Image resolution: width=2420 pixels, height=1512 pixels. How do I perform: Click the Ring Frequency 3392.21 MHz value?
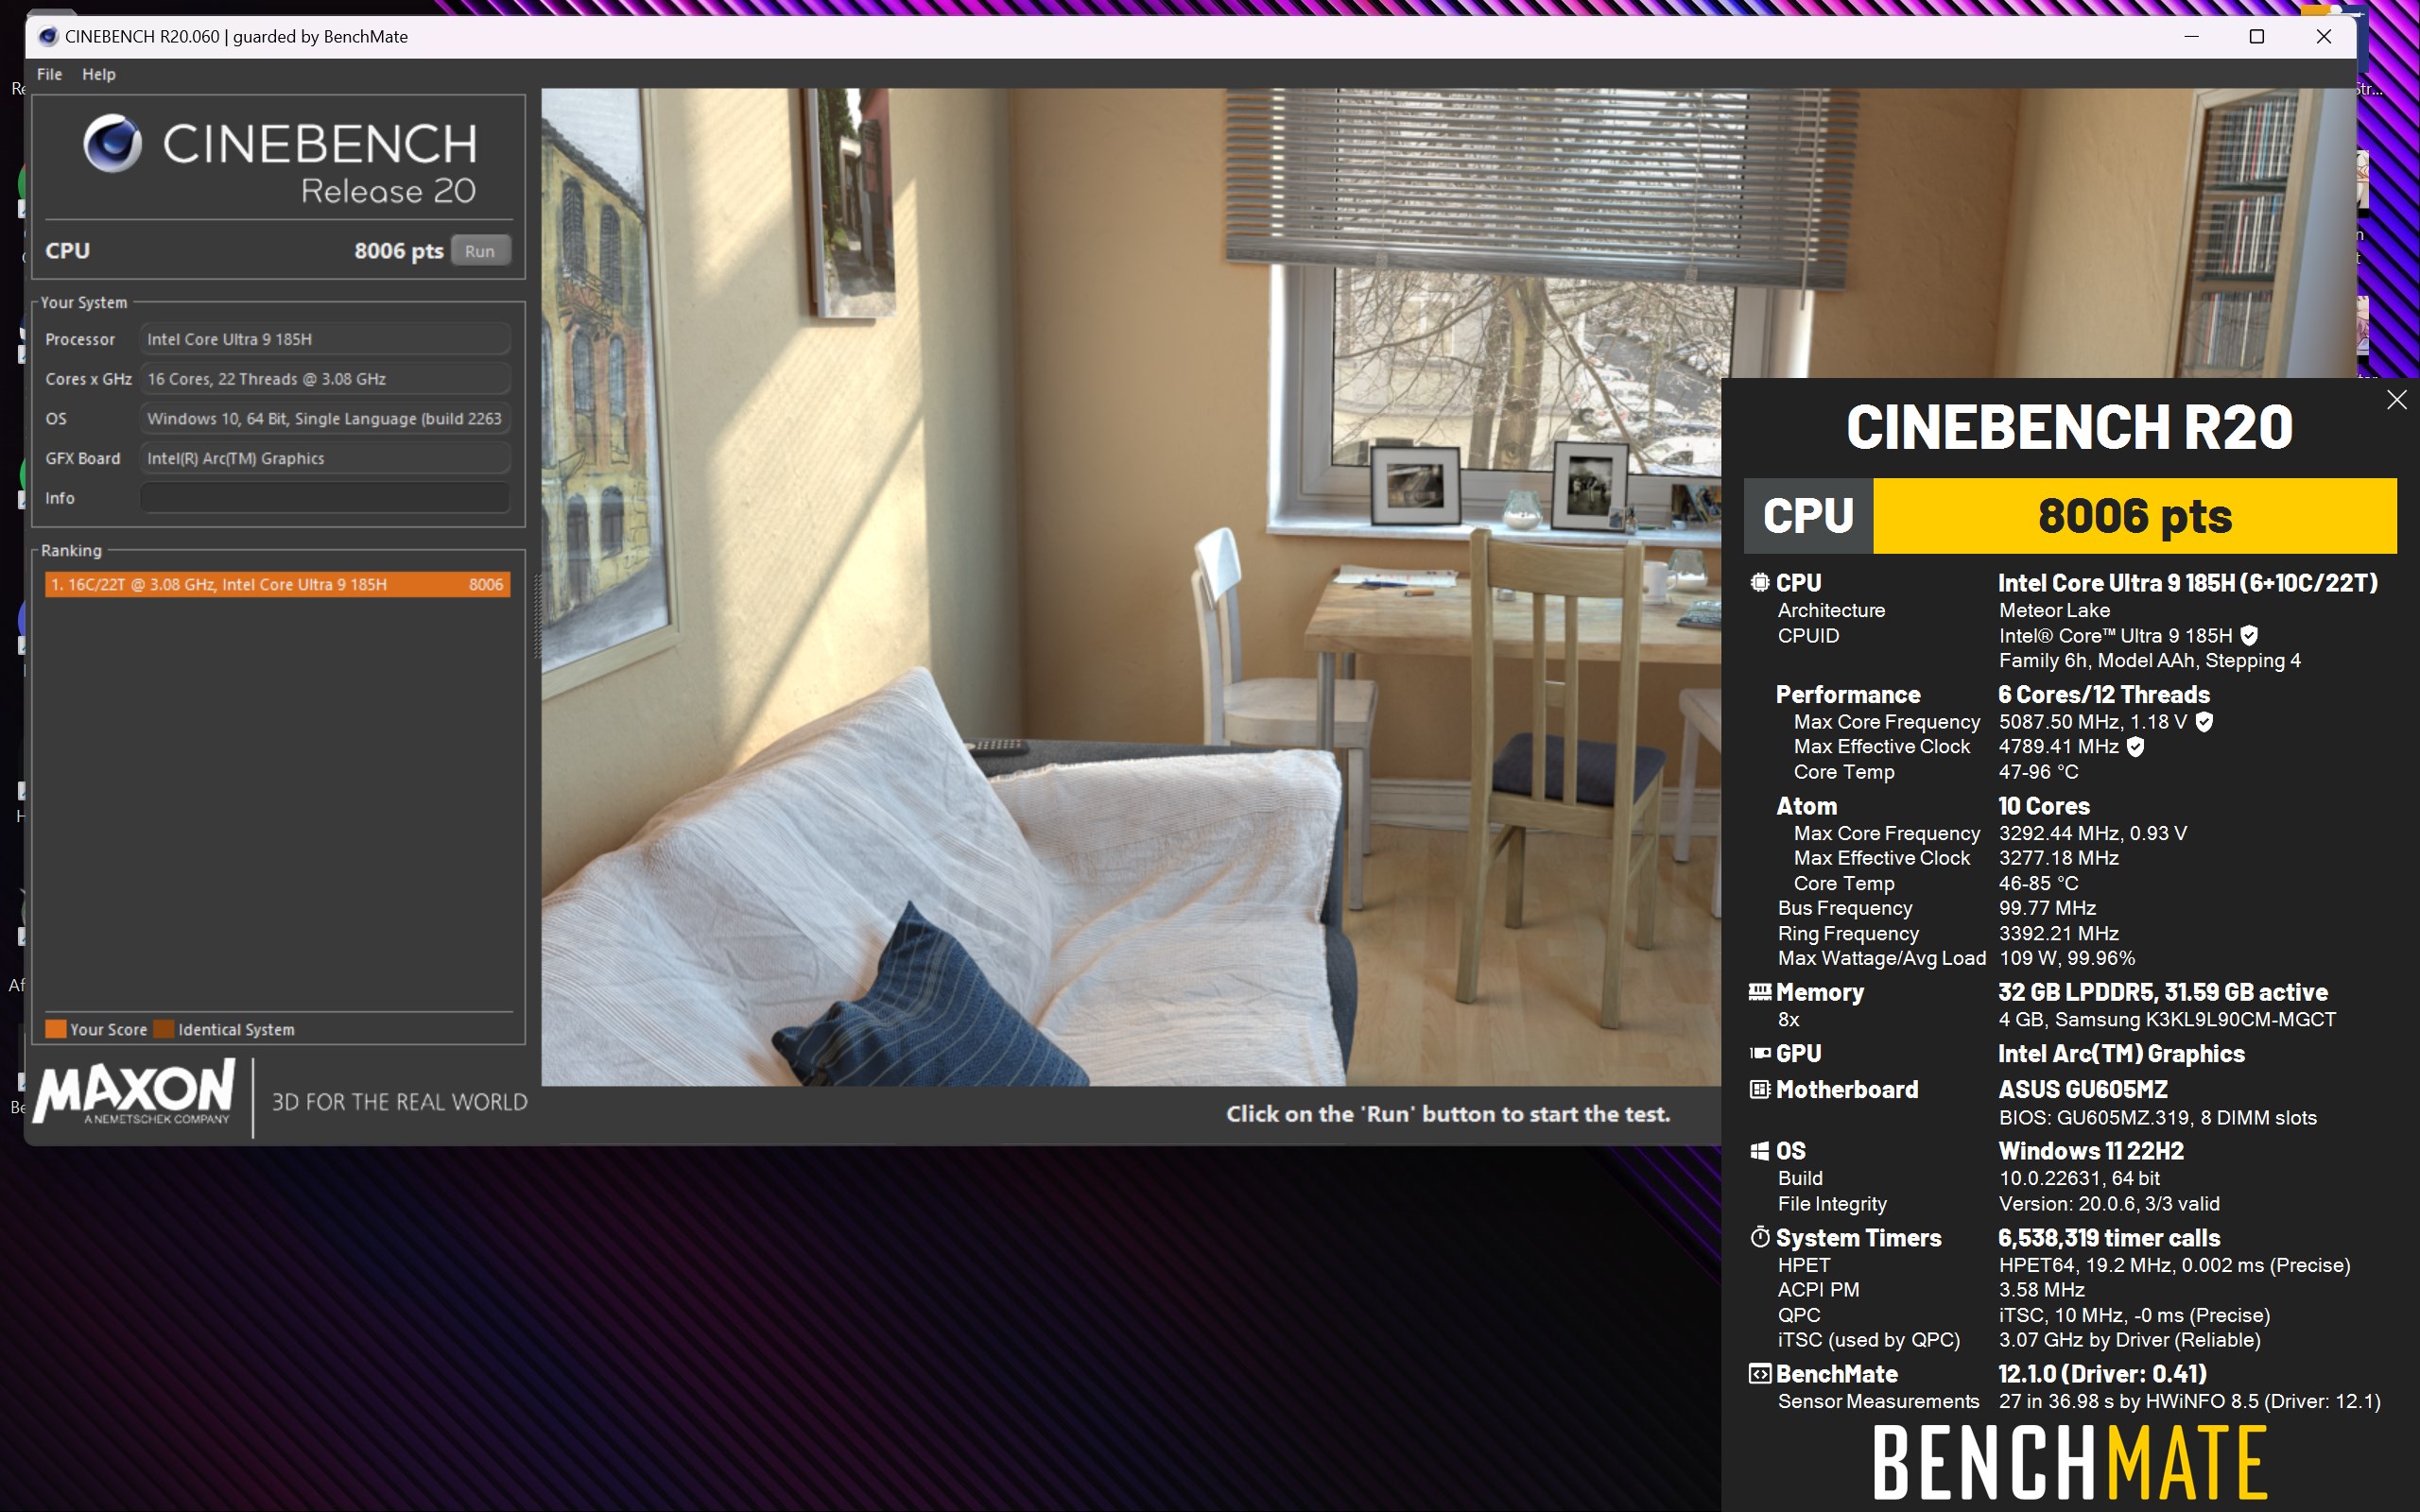(2058, 933)
